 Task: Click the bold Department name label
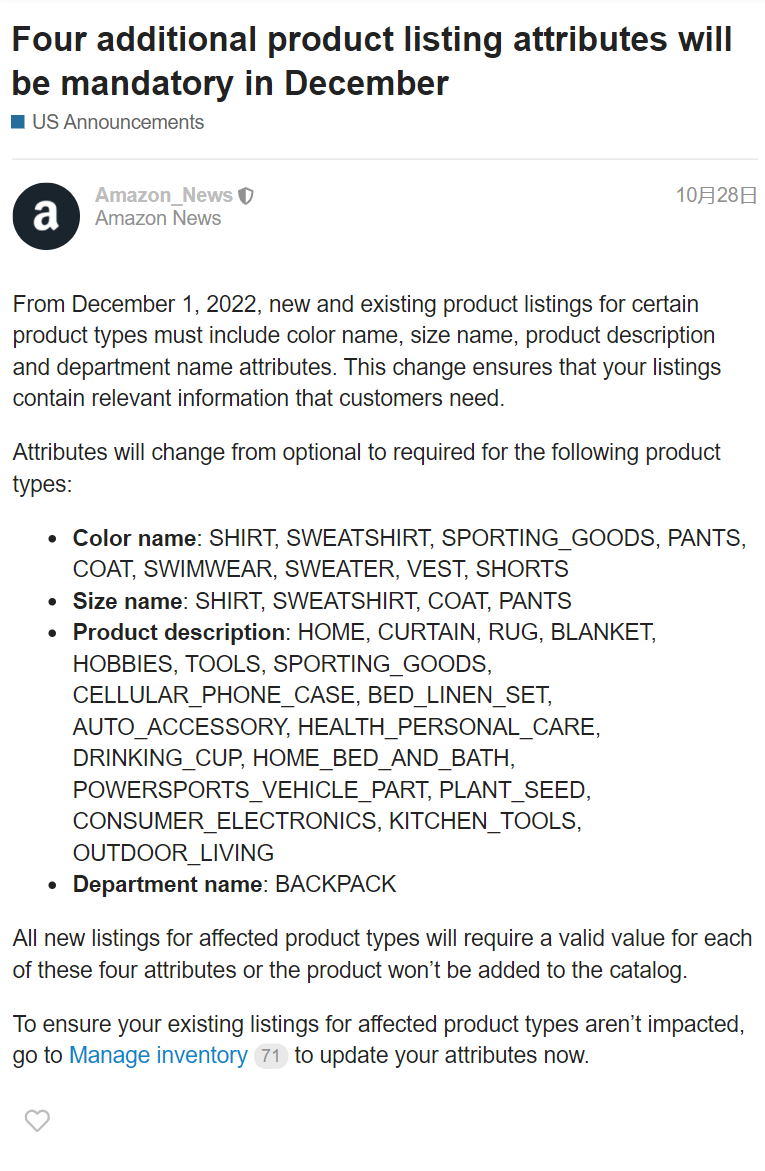coord(167,884)
